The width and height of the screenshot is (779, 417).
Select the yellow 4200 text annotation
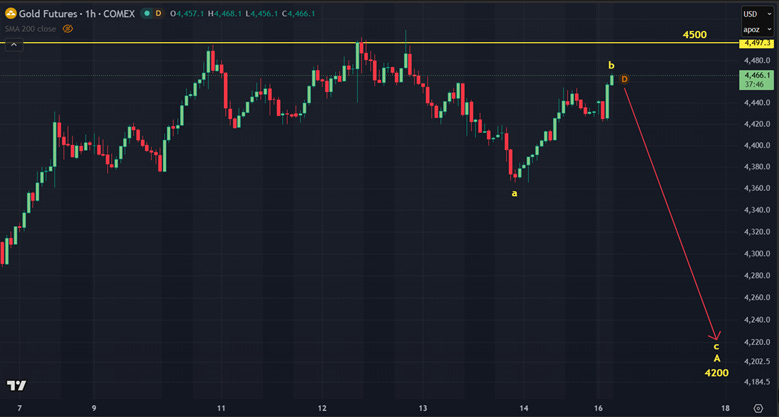716,373
